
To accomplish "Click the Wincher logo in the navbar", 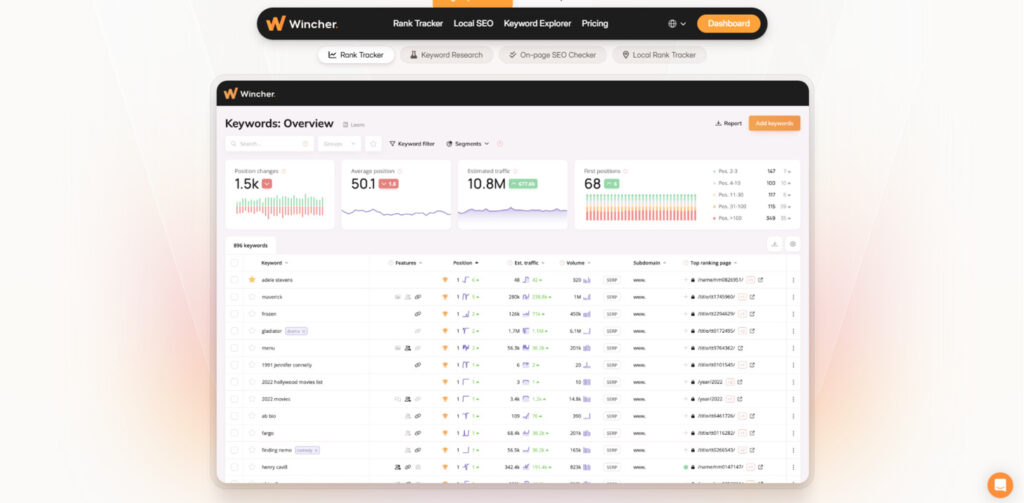I will tap(302, 24).
